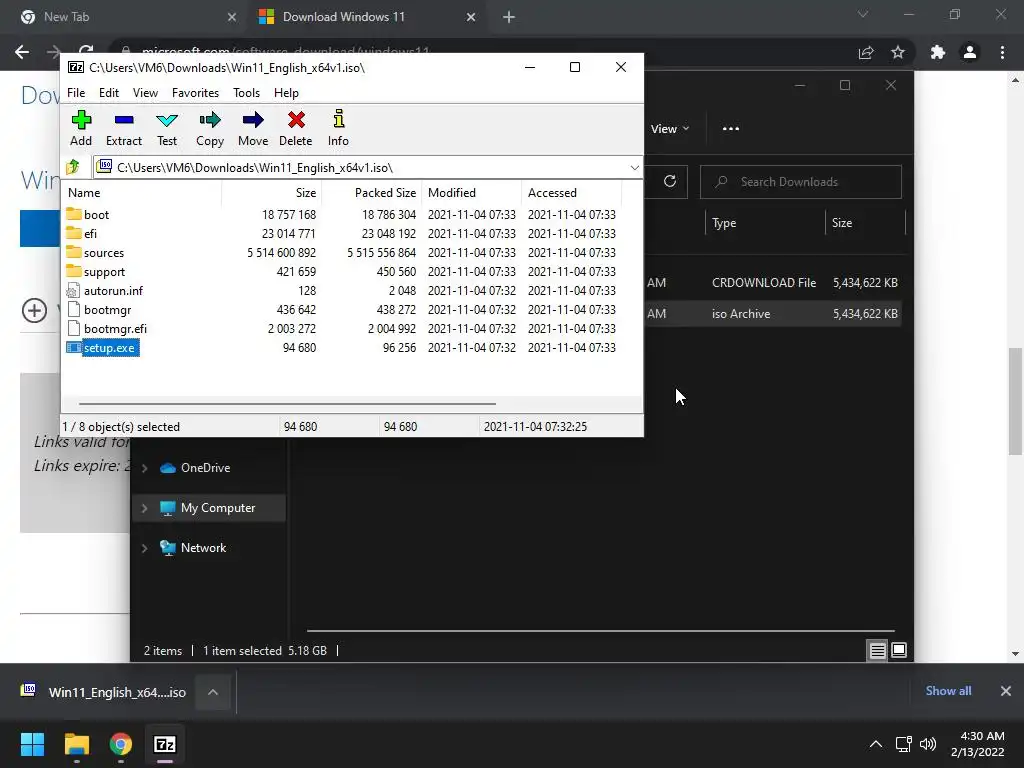Click the Explorer refresh button

[669, 182]
